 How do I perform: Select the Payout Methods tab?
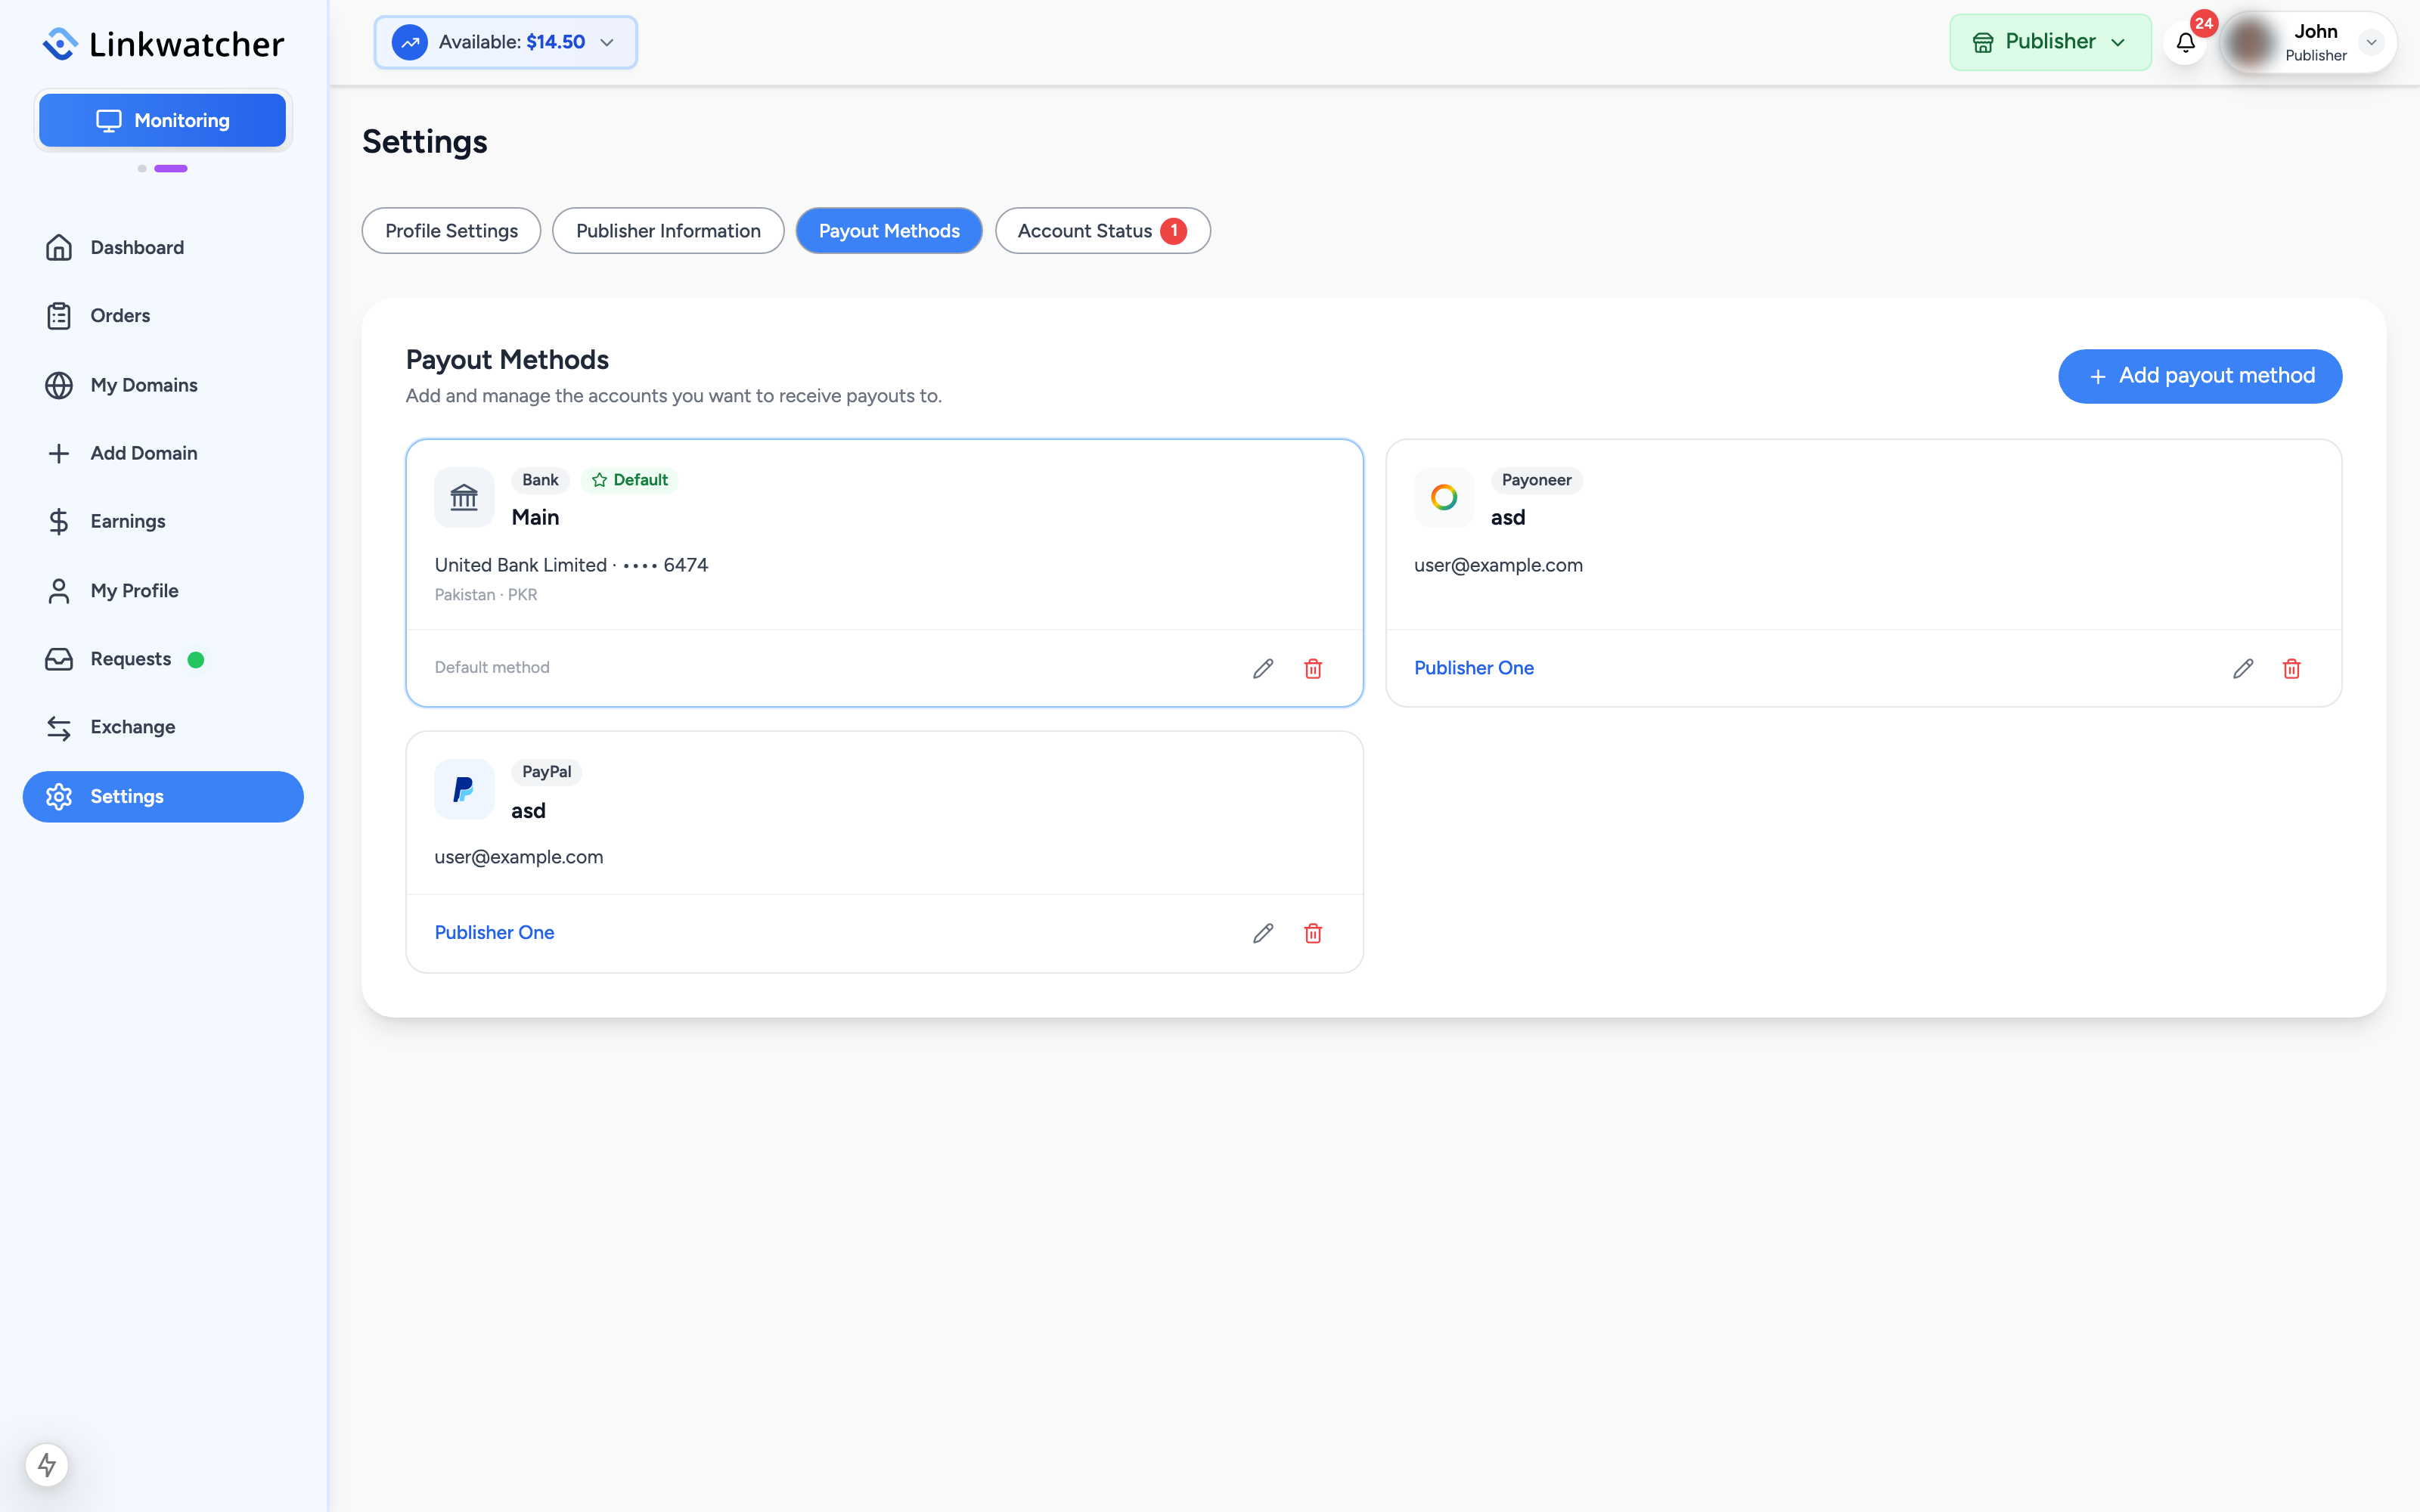(x=889, y=231)
